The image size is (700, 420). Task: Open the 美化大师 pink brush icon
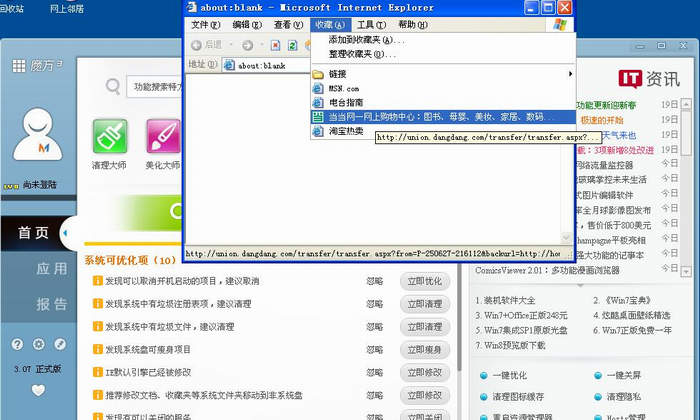(163, 136)
